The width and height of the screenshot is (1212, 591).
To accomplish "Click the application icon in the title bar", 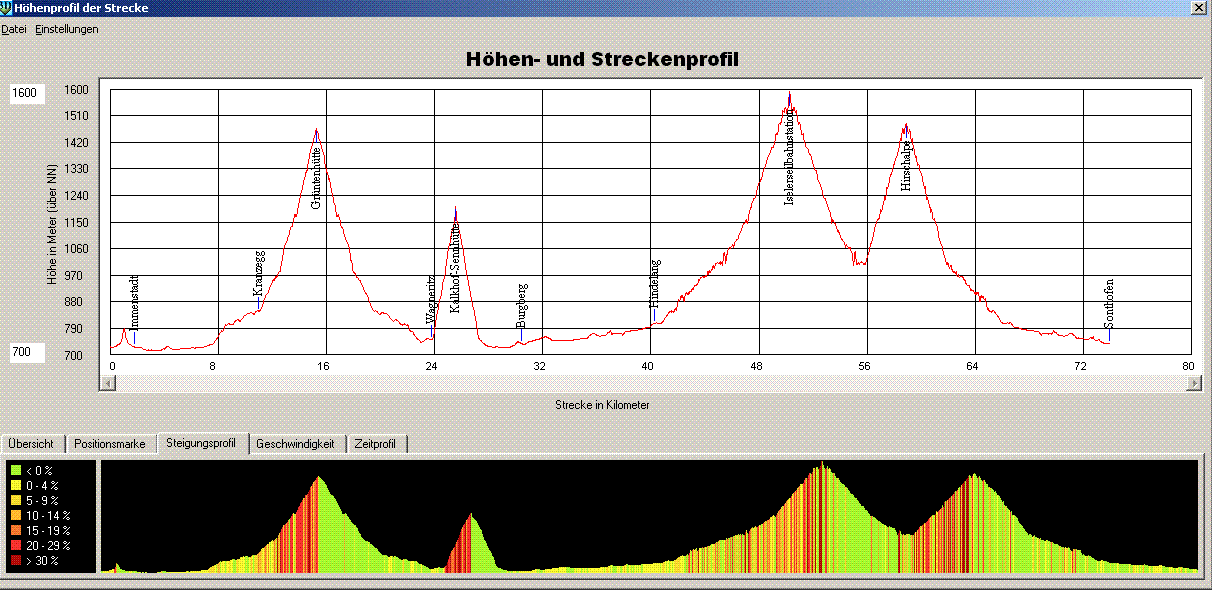I will 7,7.
